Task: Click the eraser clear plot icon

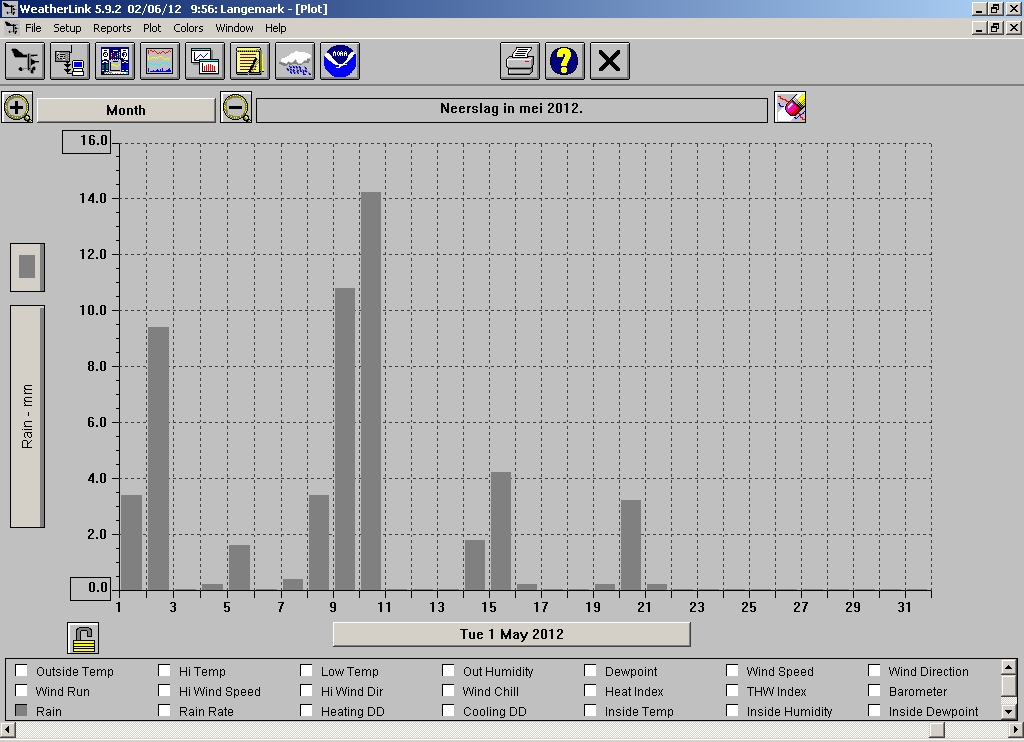Action: click(x=790, y=107)
